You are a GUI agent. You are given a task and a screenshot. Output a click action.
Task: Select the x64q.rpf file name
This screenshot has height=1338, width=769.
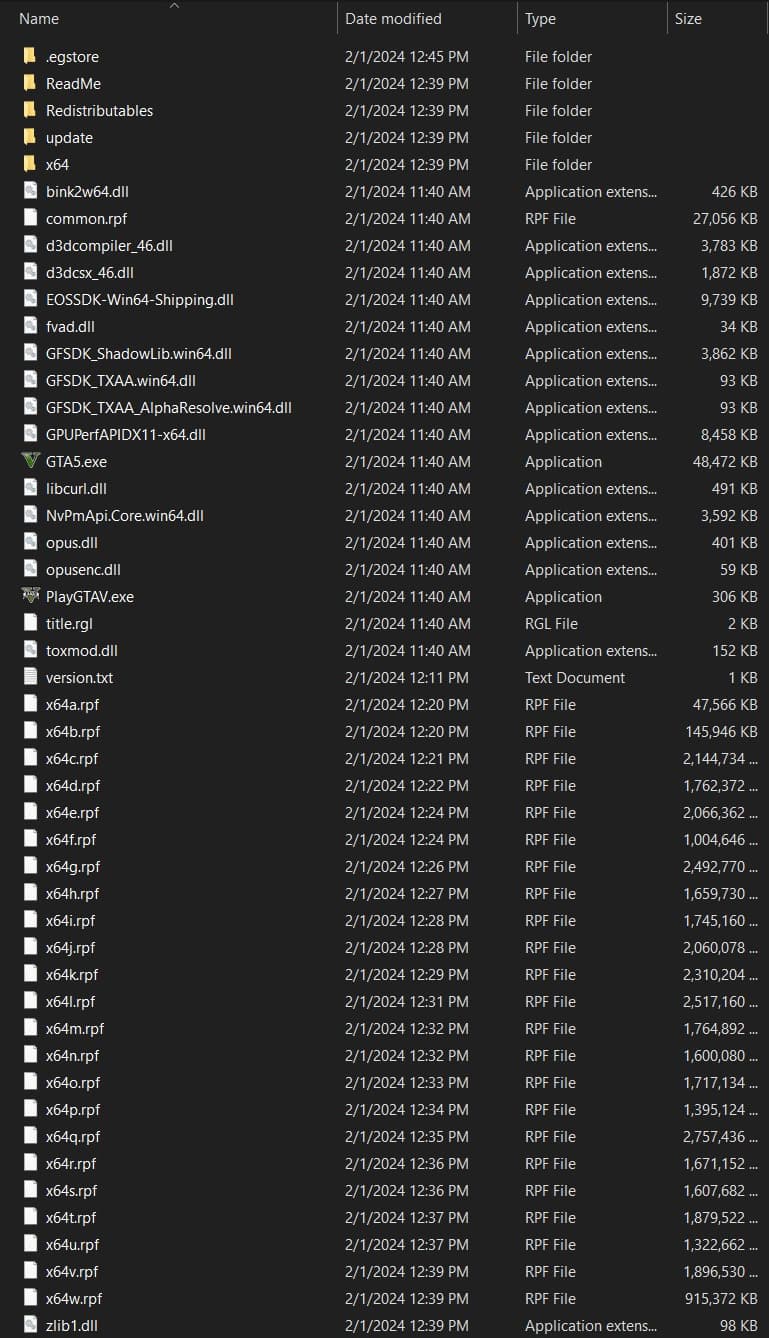[73, 1136]
